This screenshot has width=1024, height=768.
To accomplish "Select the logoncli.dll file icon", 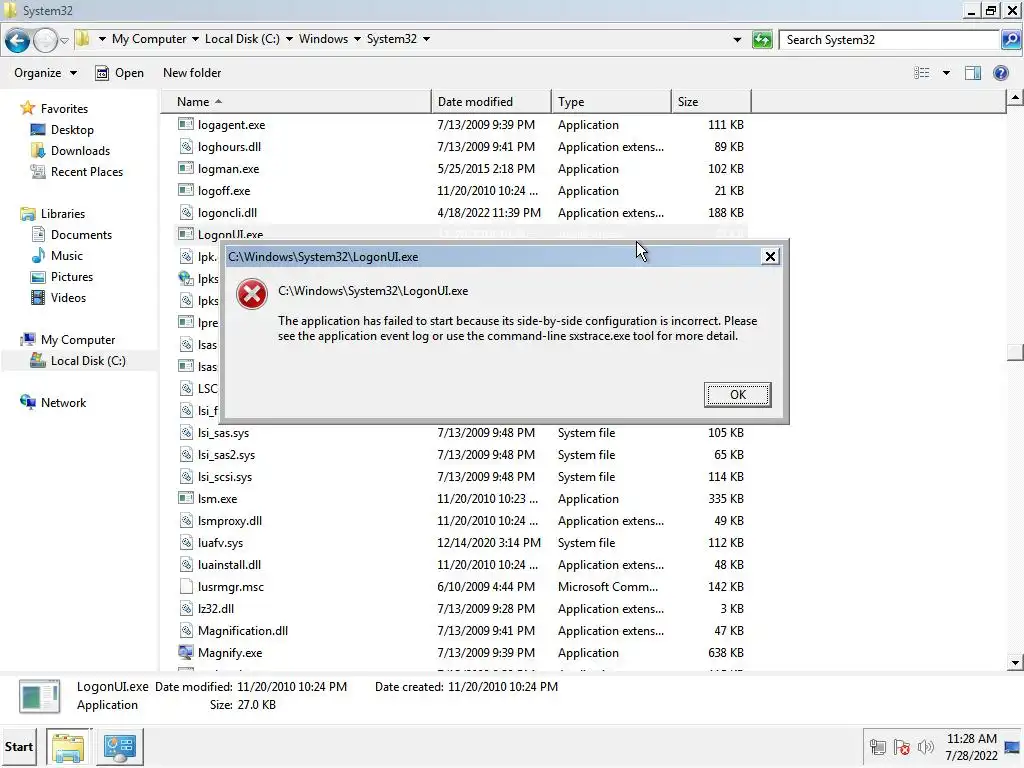I will pyautogui.click(x=185, y=212).
